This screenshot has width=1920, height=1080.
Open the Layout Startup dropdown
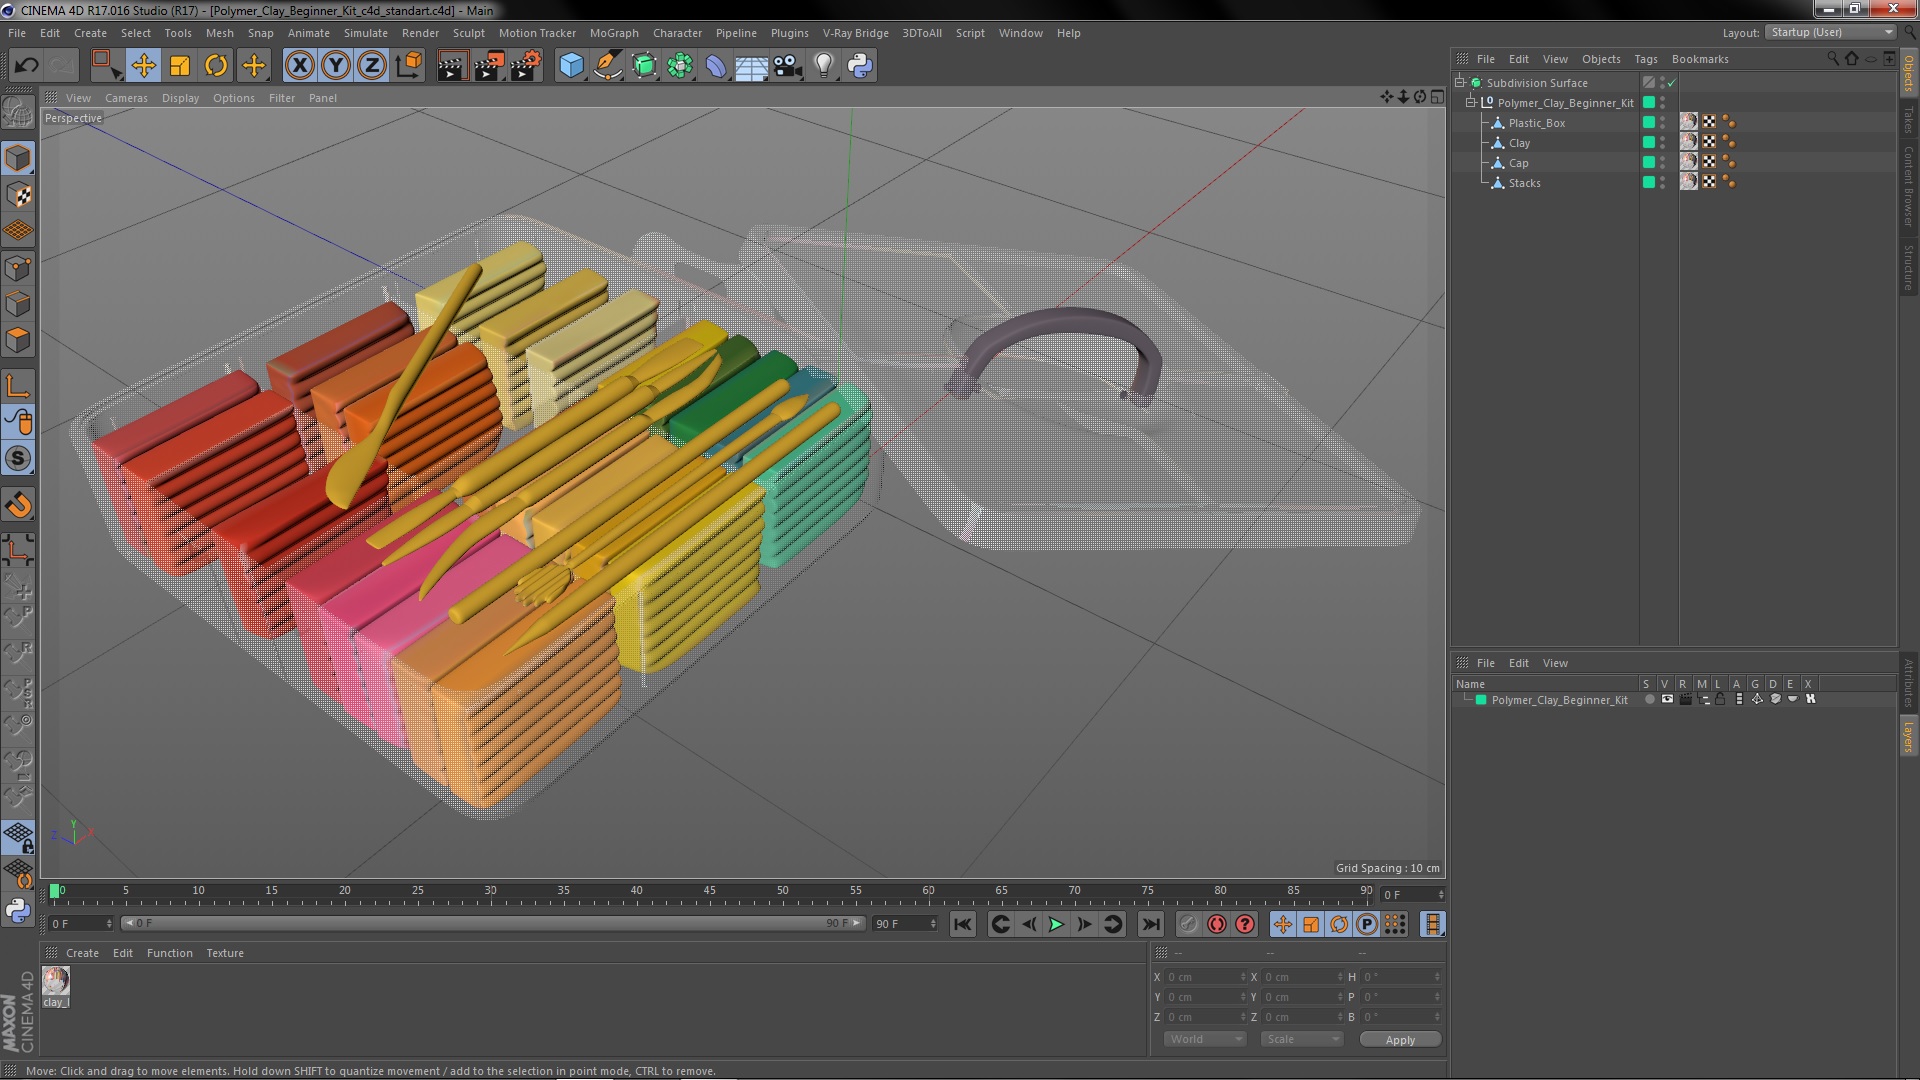tap(1831, 33)
